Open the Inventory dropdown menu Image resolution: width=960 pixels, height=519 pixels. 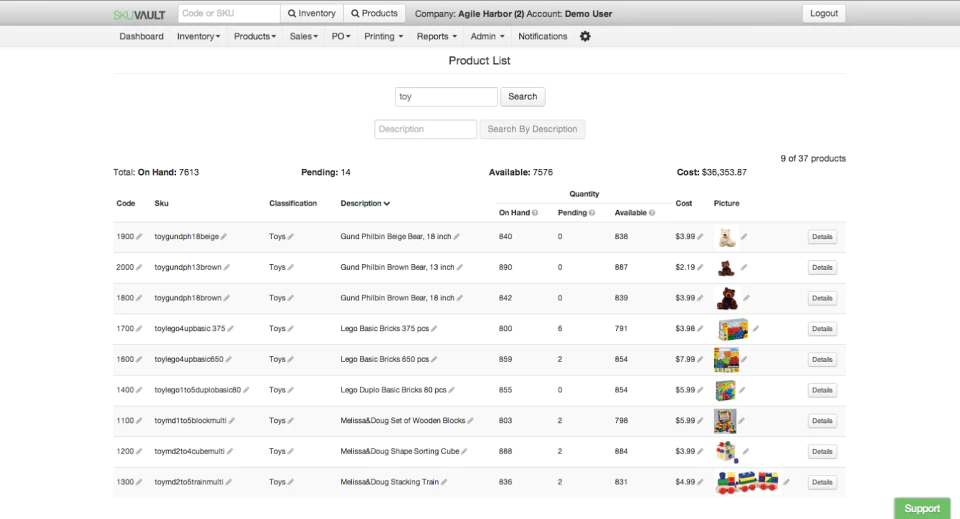pos(198,36)
